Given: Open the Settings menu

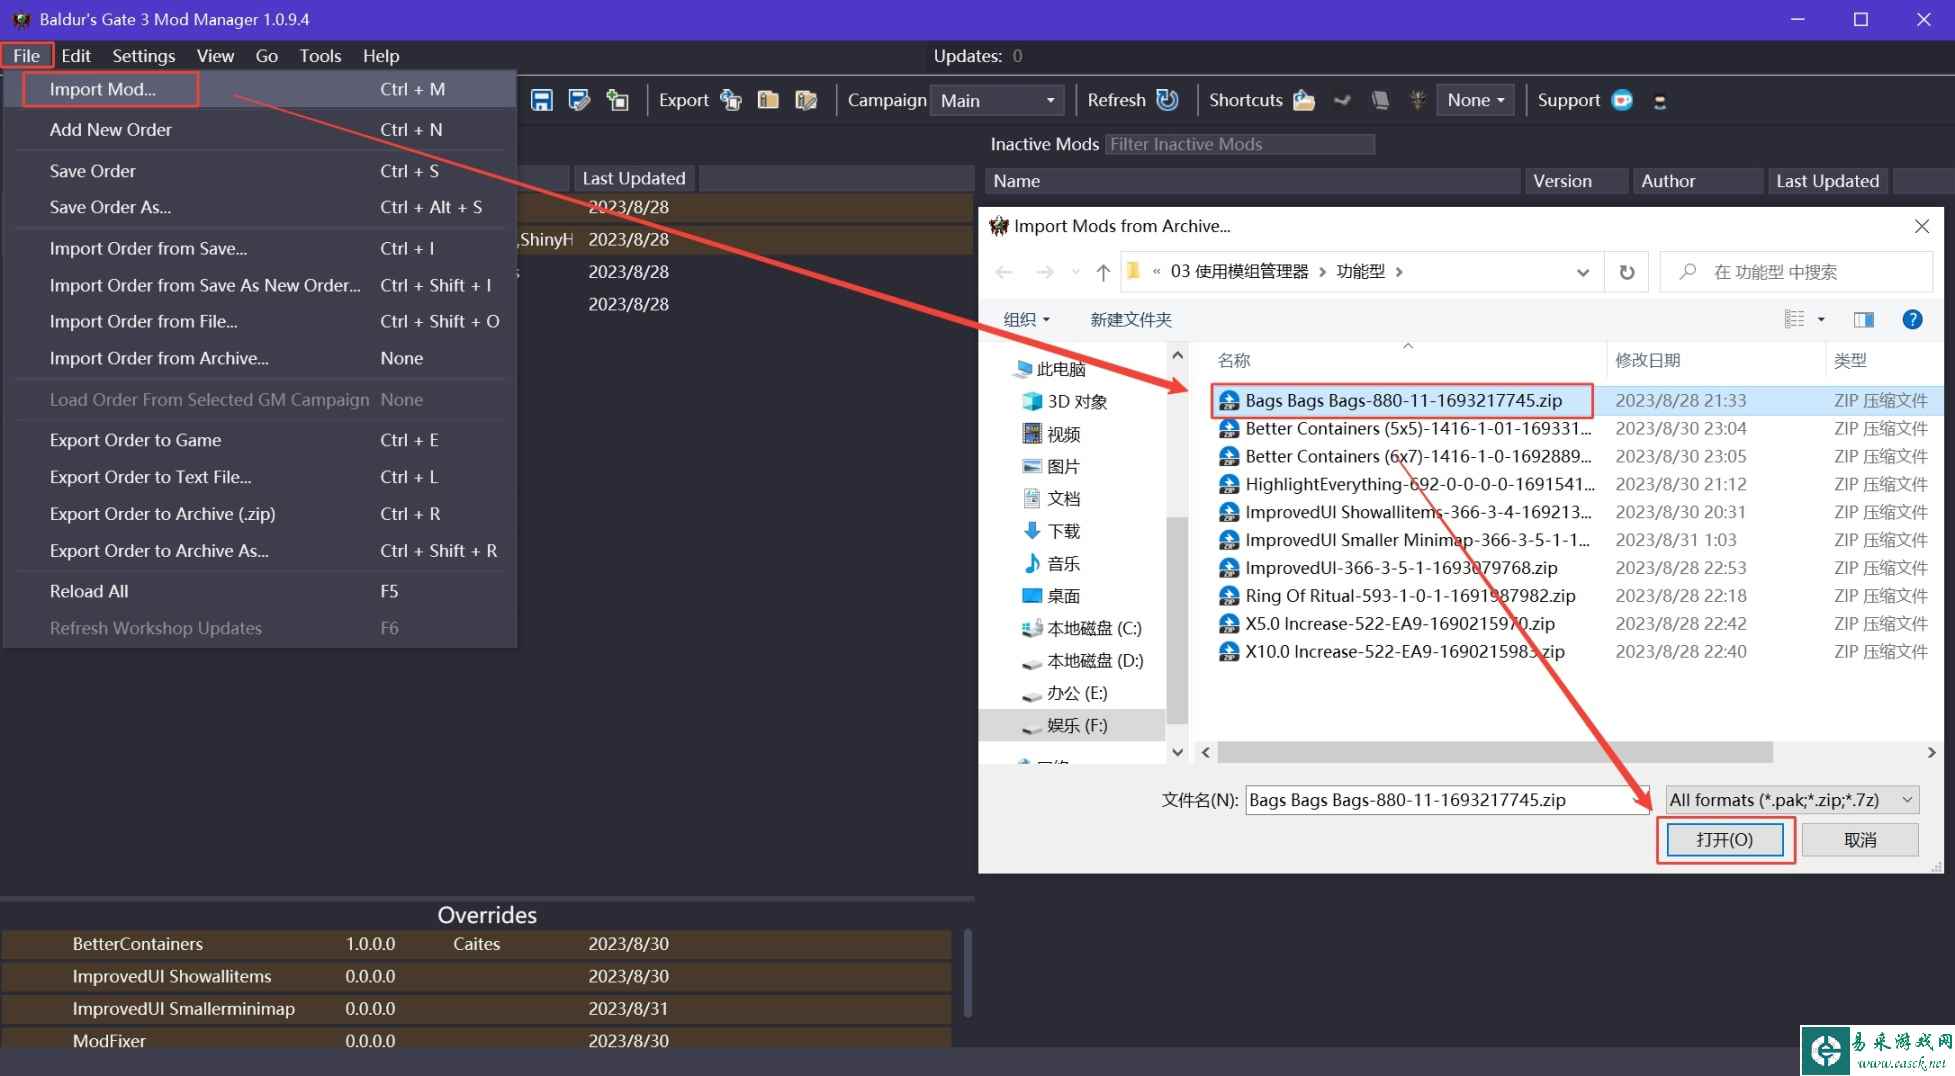Looking at the screenshot, I should click(x=143, y=56).
